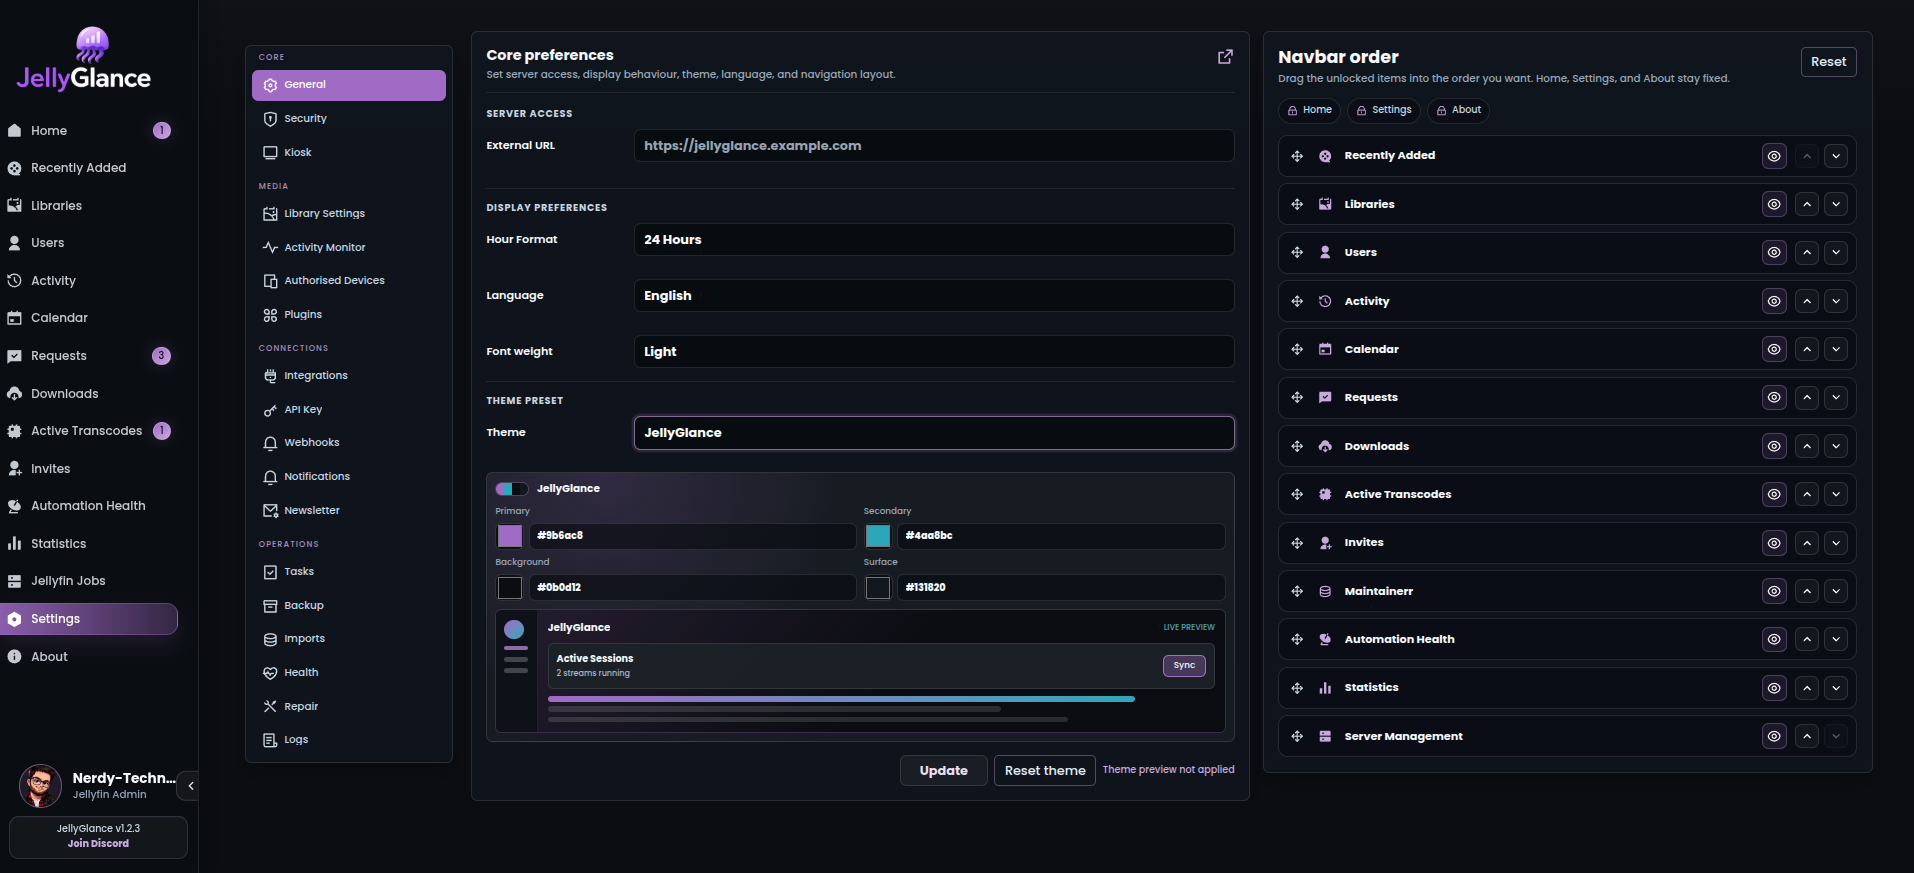Open the Hour Format dropdown
Image resolution: width=1914 pixels, height=873 pixels.
934,240
